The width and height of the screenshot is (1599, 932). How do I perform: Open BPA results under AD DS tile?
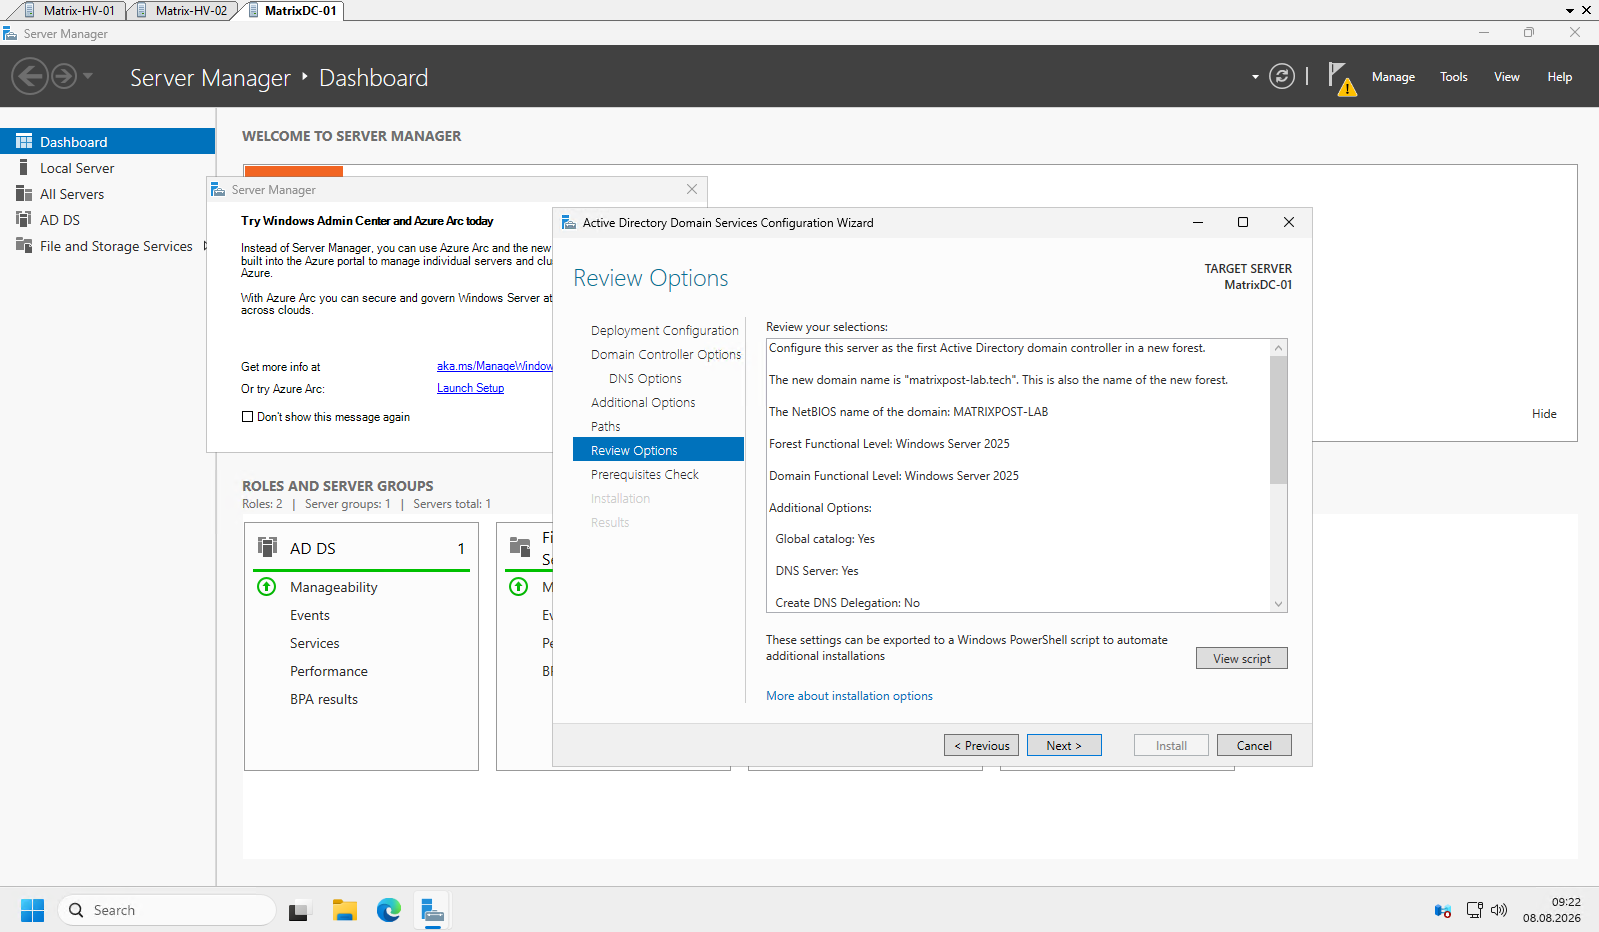point(324,699)
